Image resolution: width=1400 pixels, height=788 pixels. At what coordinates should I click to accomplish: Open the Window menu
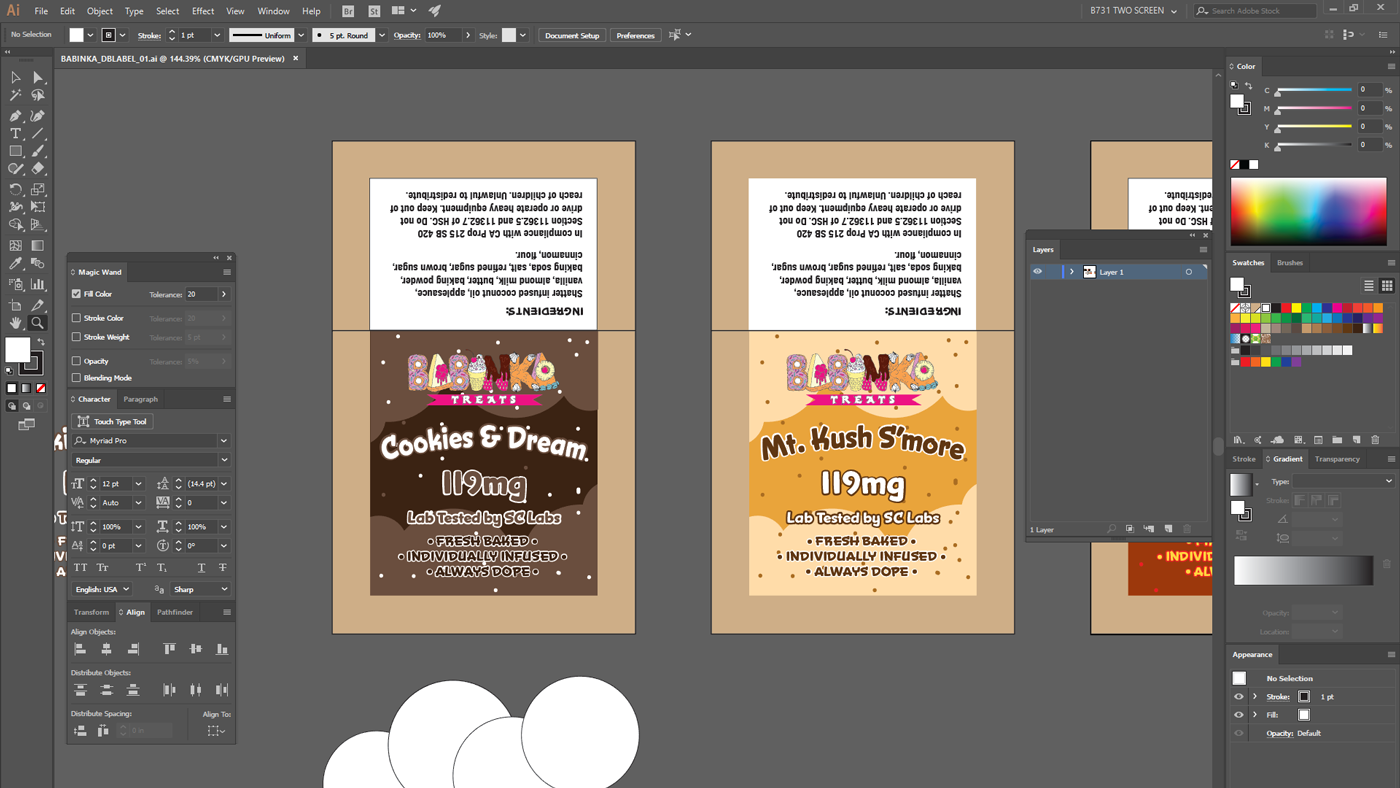(x=273, y=11)
